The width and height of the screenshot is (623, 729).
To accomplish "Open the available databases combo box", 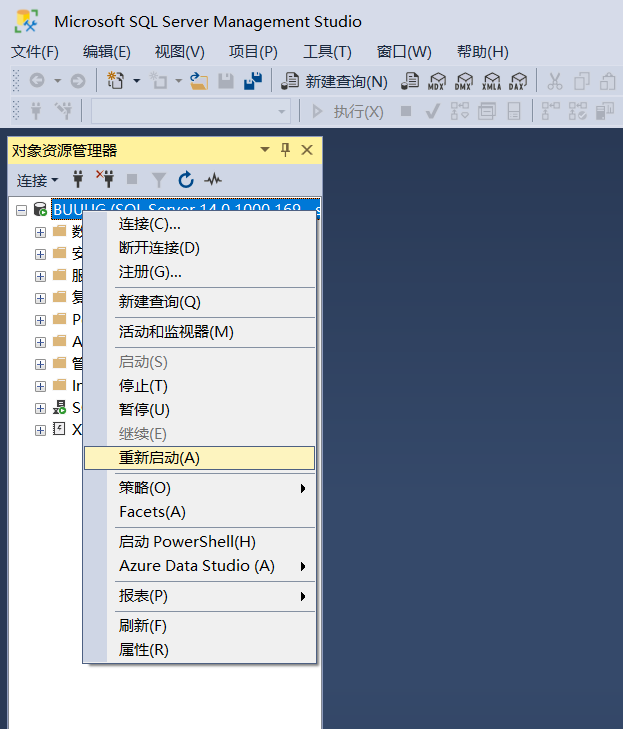I will click(191, 111).
